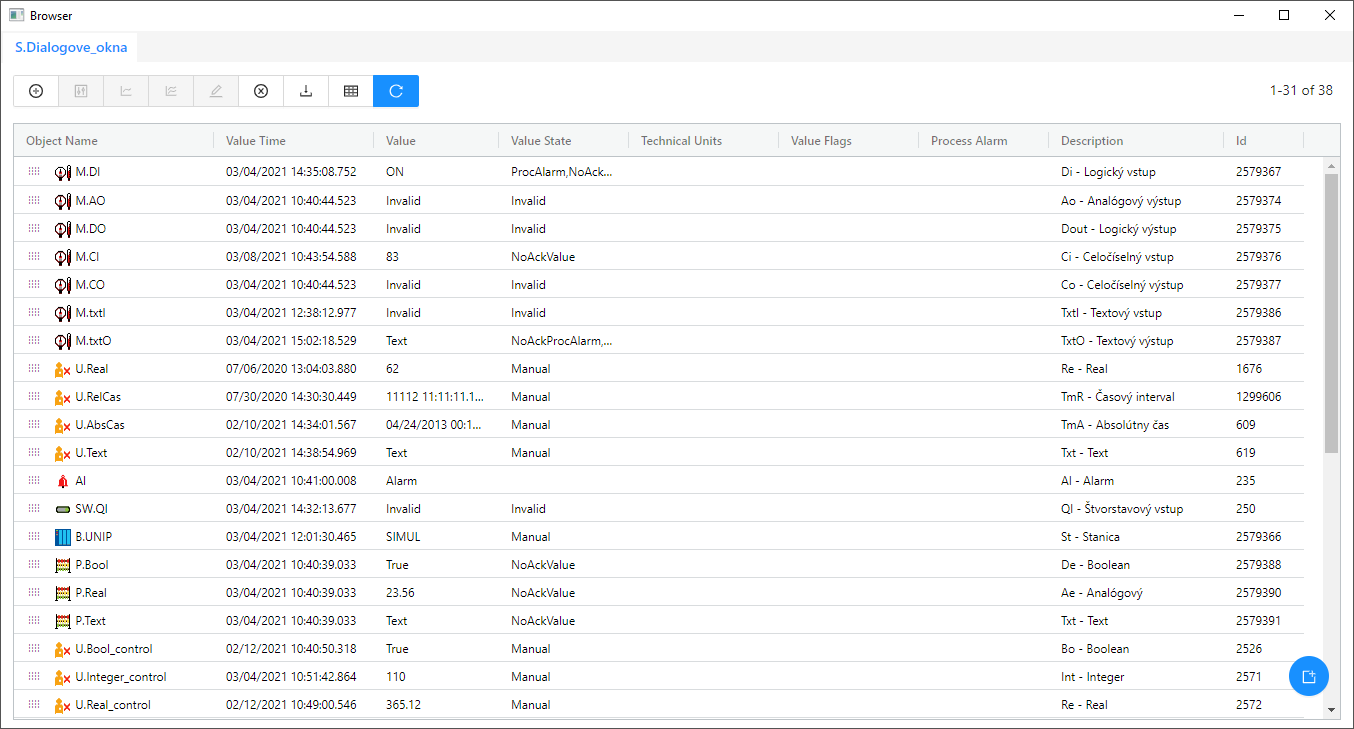
Task: Click the control sliders toolbar icon
Action: coord(81,91)
